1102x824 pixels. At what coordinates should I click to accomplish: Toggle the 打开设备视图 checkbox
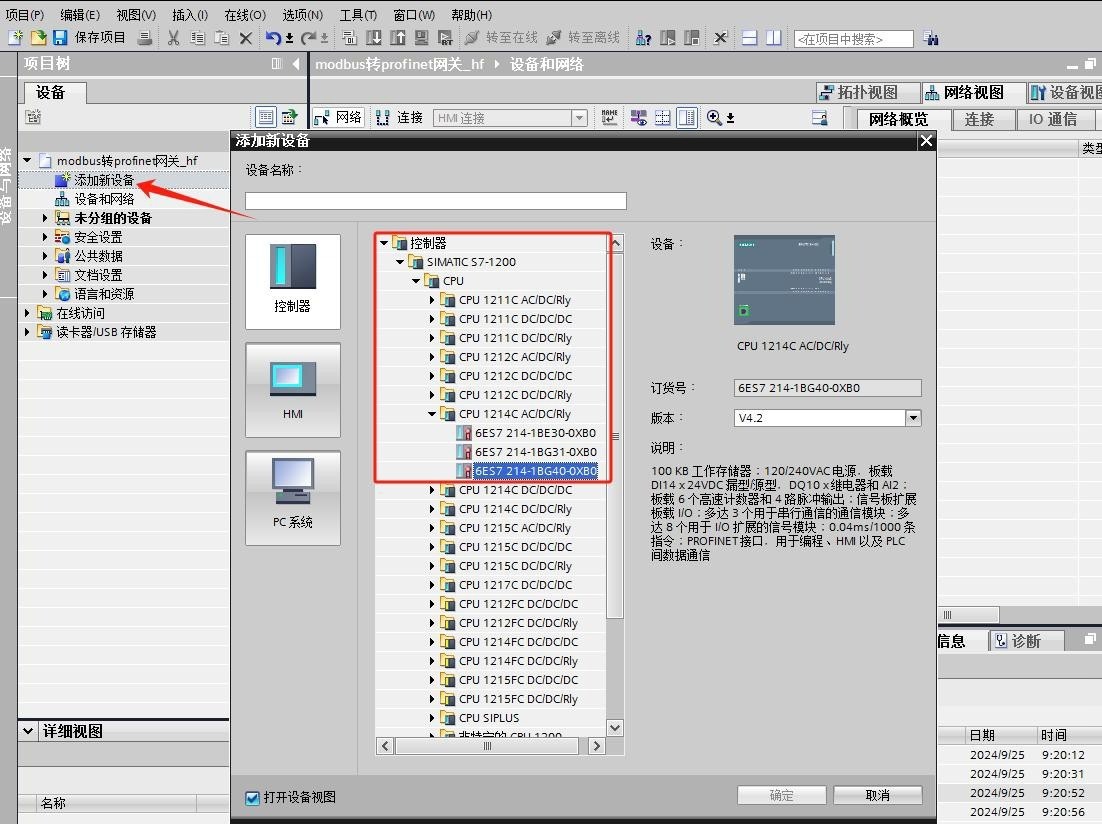point(252,797)
